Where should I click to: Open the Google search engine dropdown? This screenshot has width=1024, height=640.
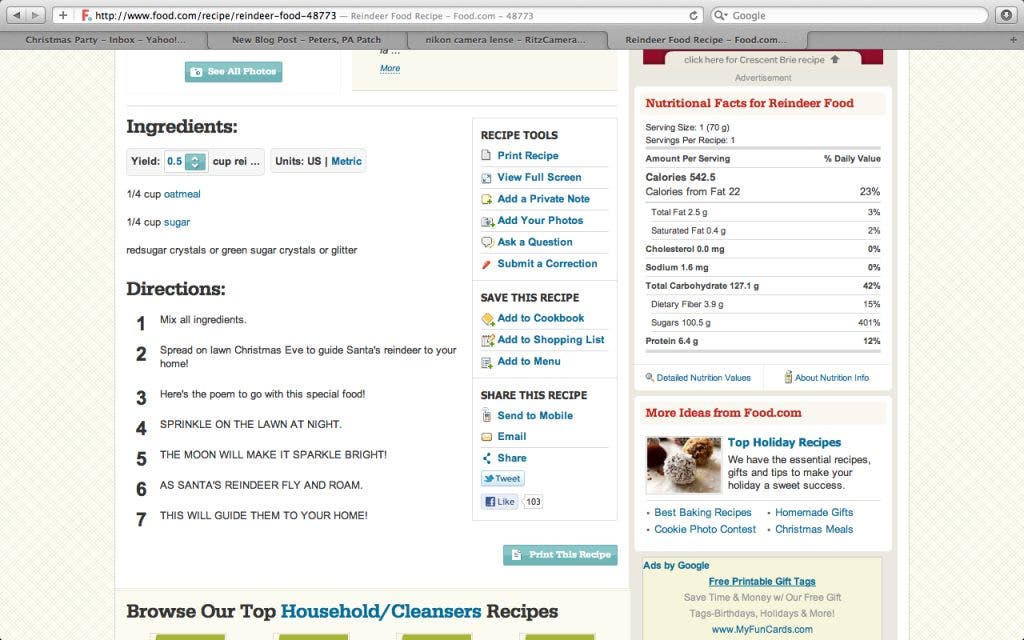pos(720,15)
